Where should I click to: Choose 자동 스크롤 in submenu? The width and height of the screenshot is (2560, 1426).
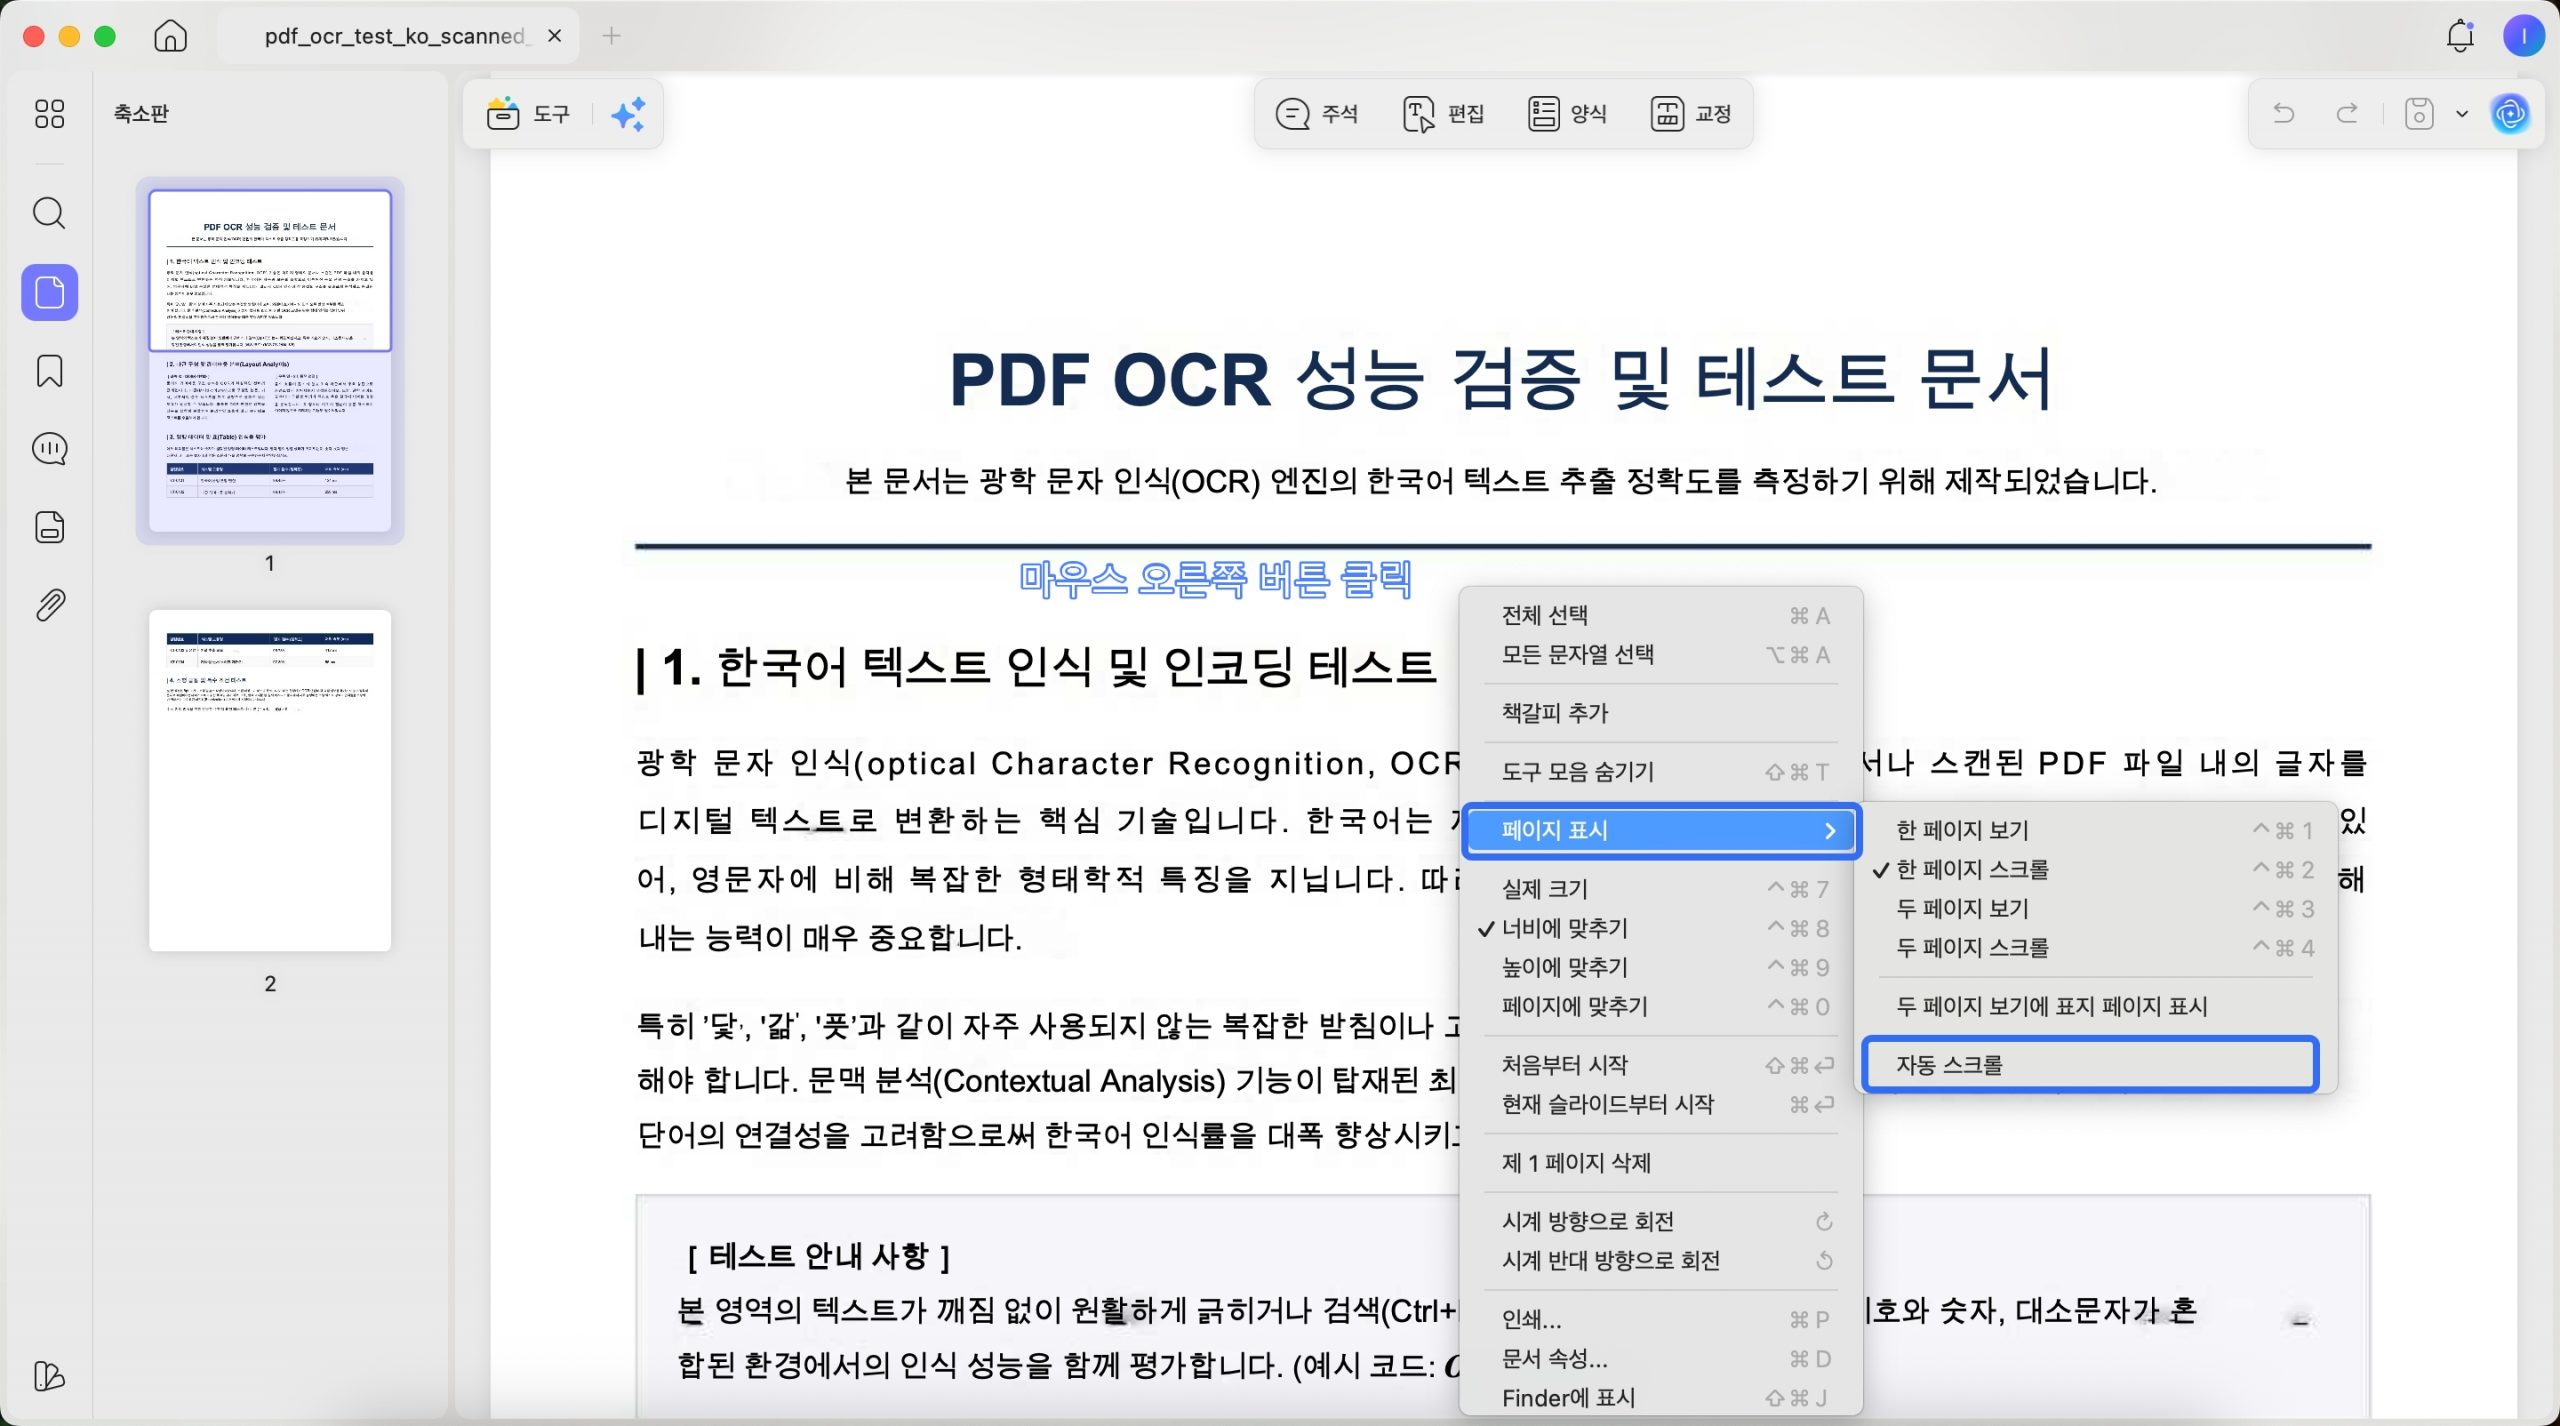coord(2091,1065)
